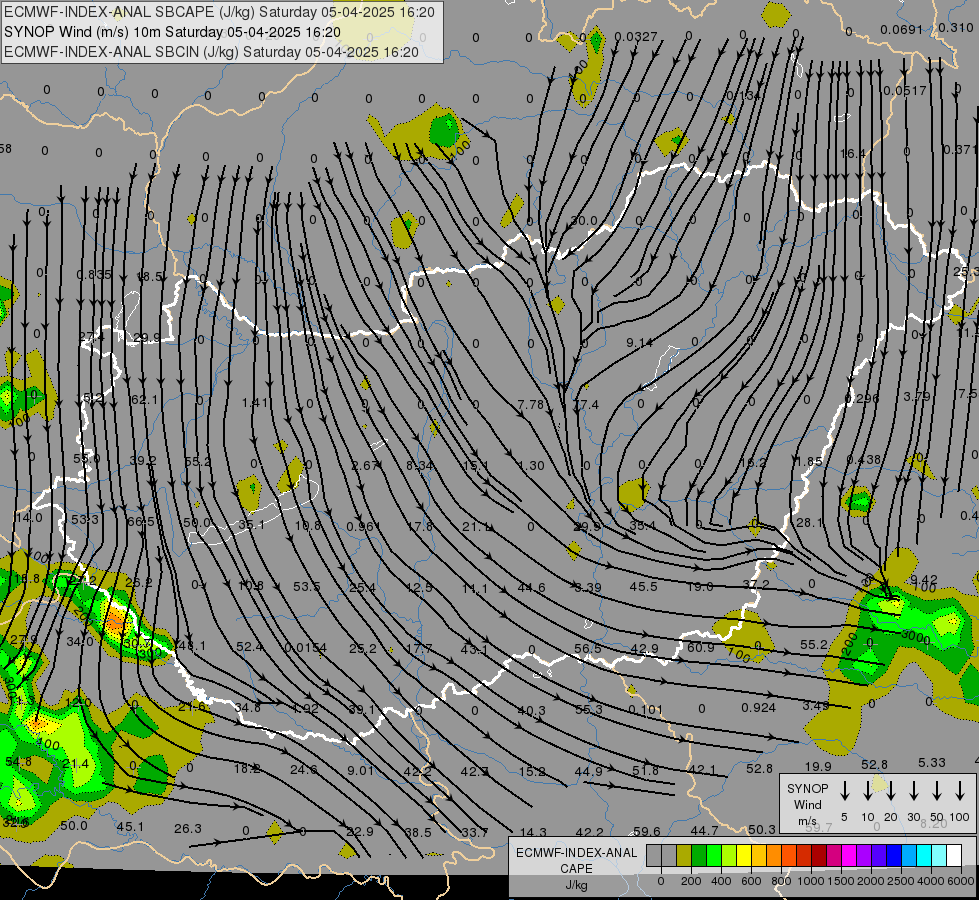The image size is (979, 900).
Task: Click the map value 7.78
Action: [x=531, y=405]
